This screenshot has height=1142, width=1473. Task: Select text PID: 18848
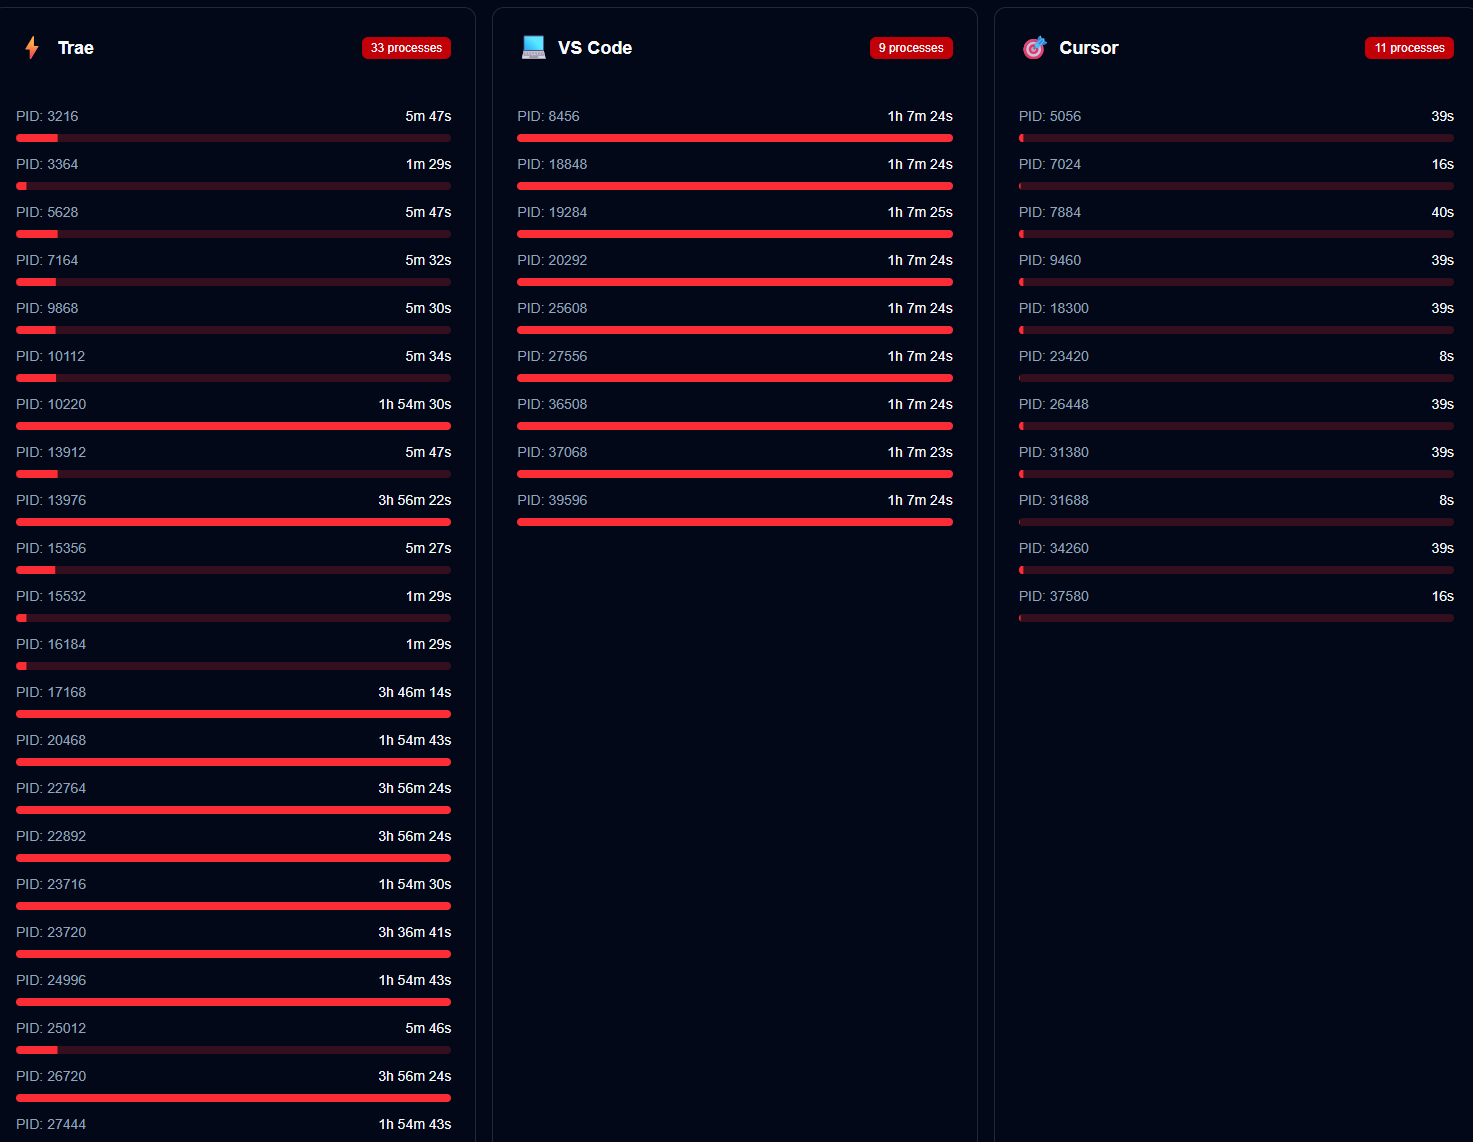(x=552, y=164)
